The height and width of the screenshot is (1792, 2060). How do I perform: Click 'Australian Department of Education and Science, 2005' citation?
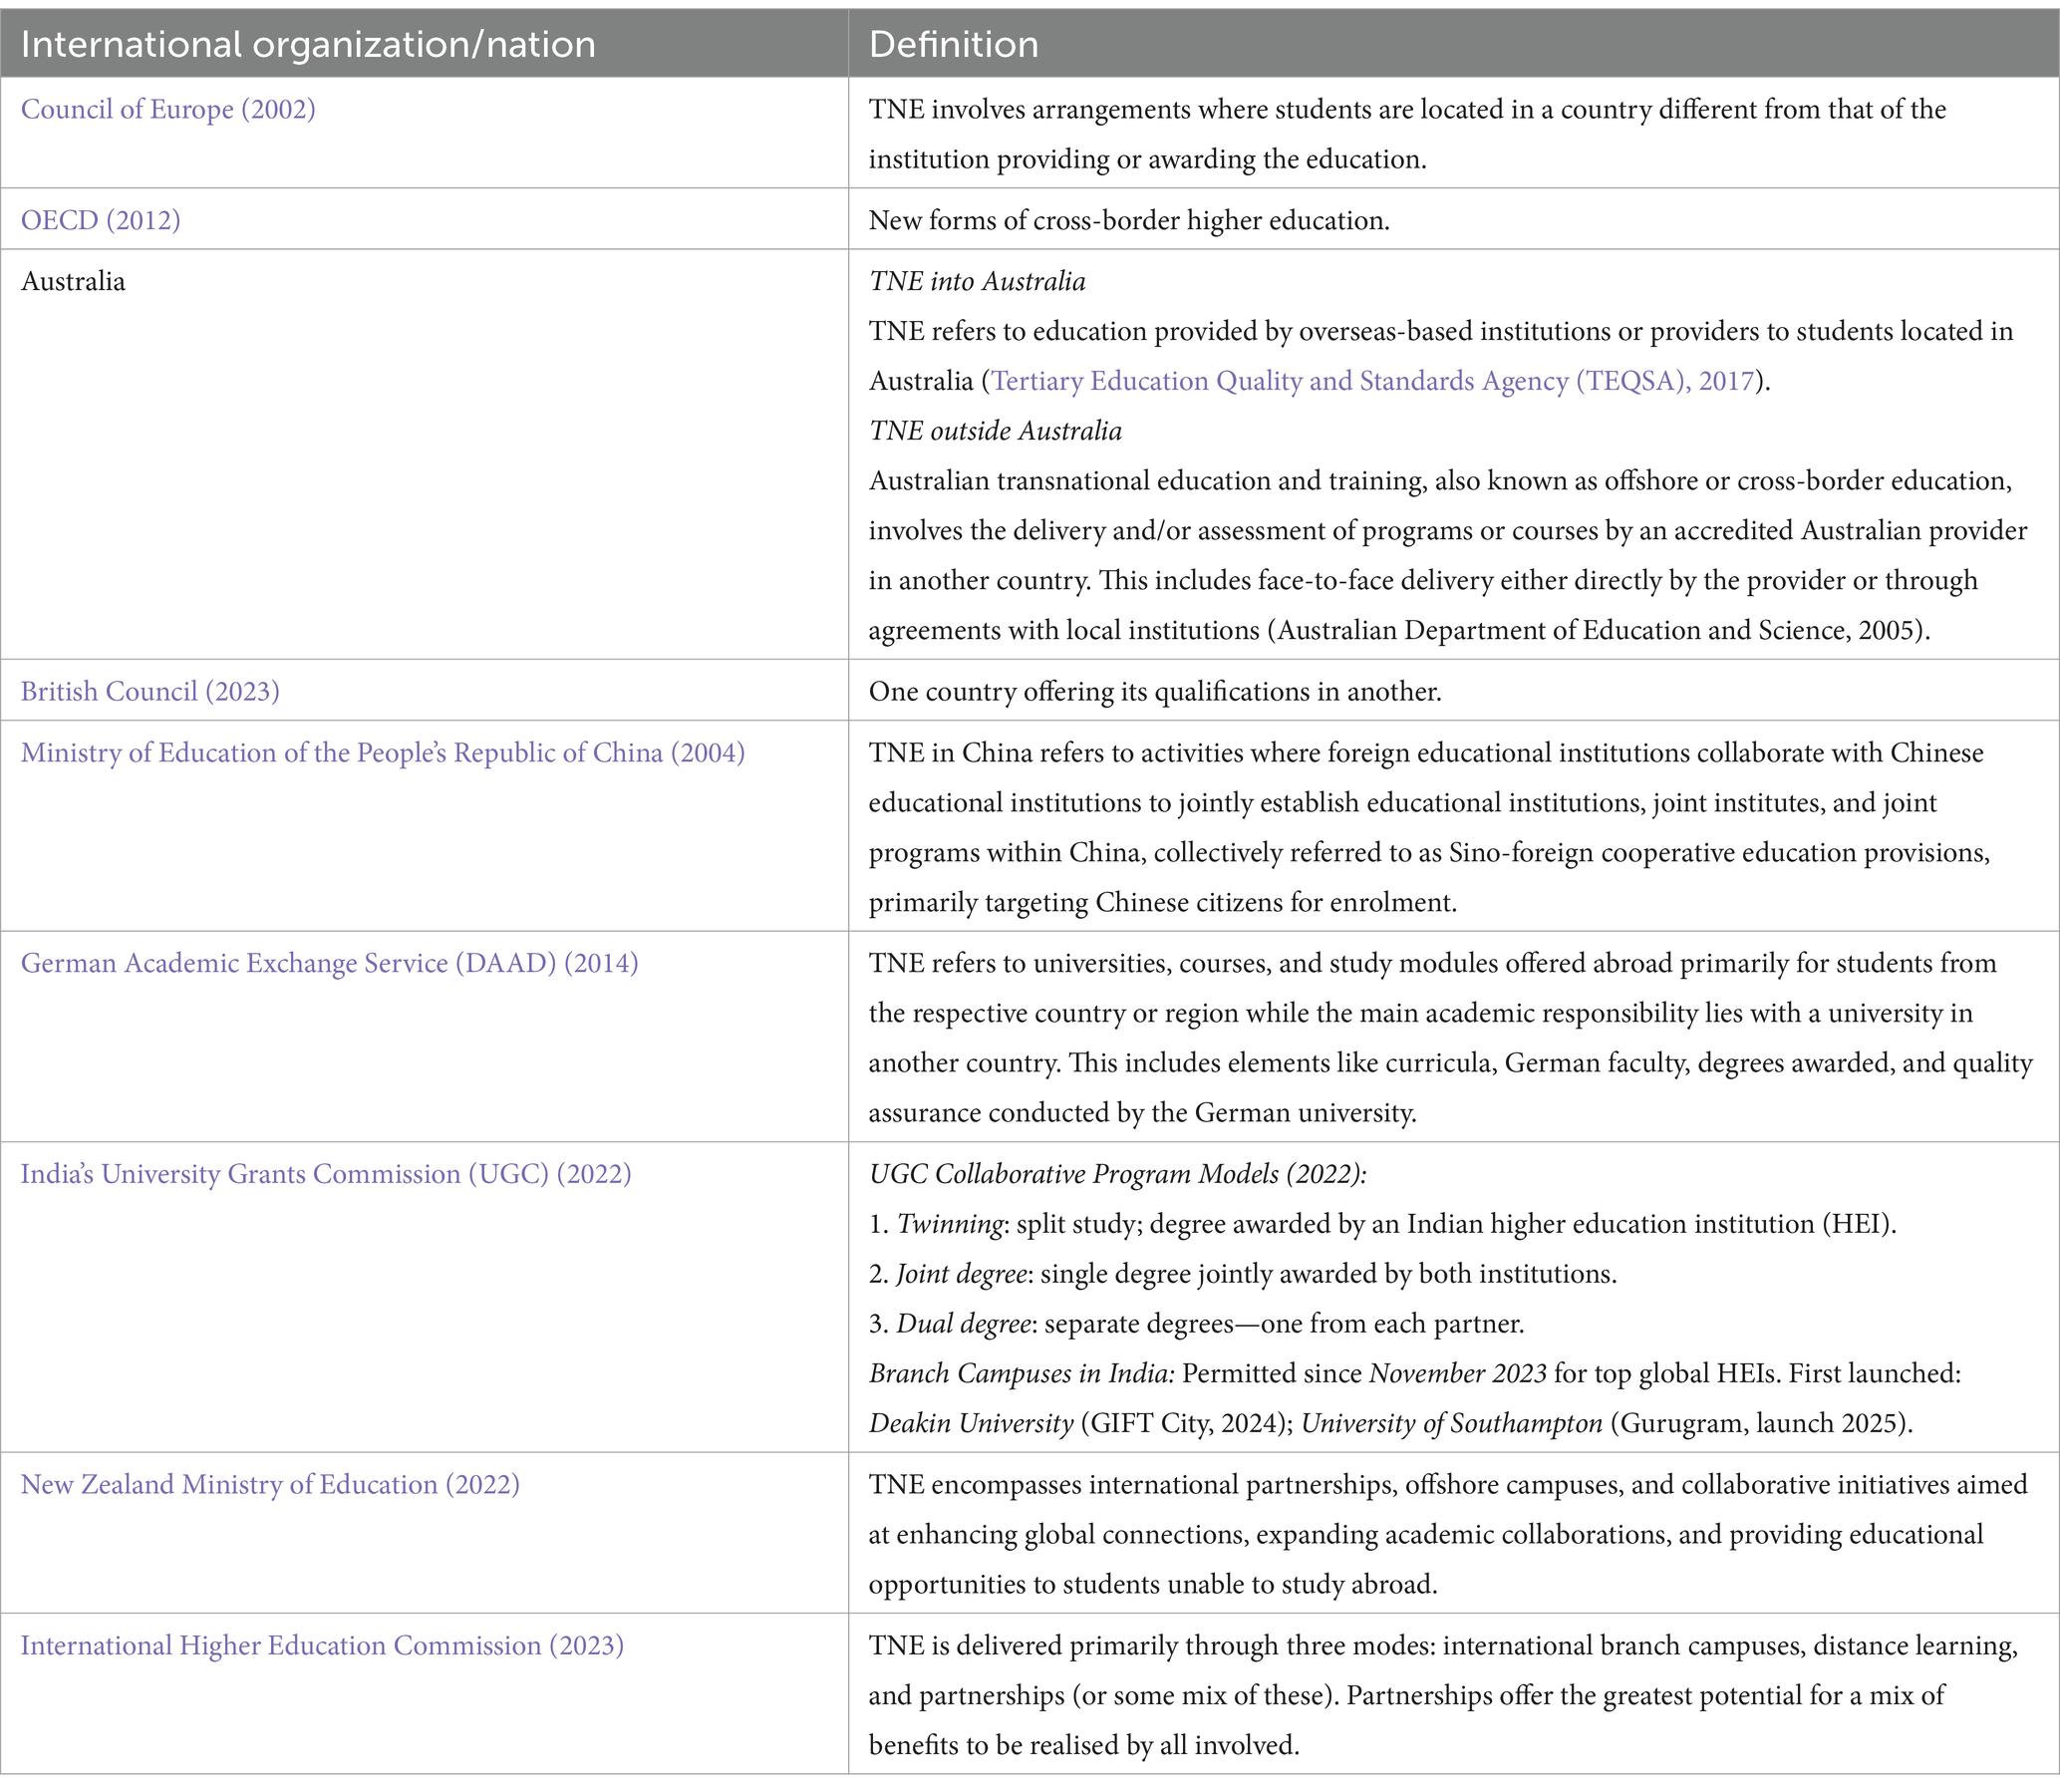[x=1598, y=630]
